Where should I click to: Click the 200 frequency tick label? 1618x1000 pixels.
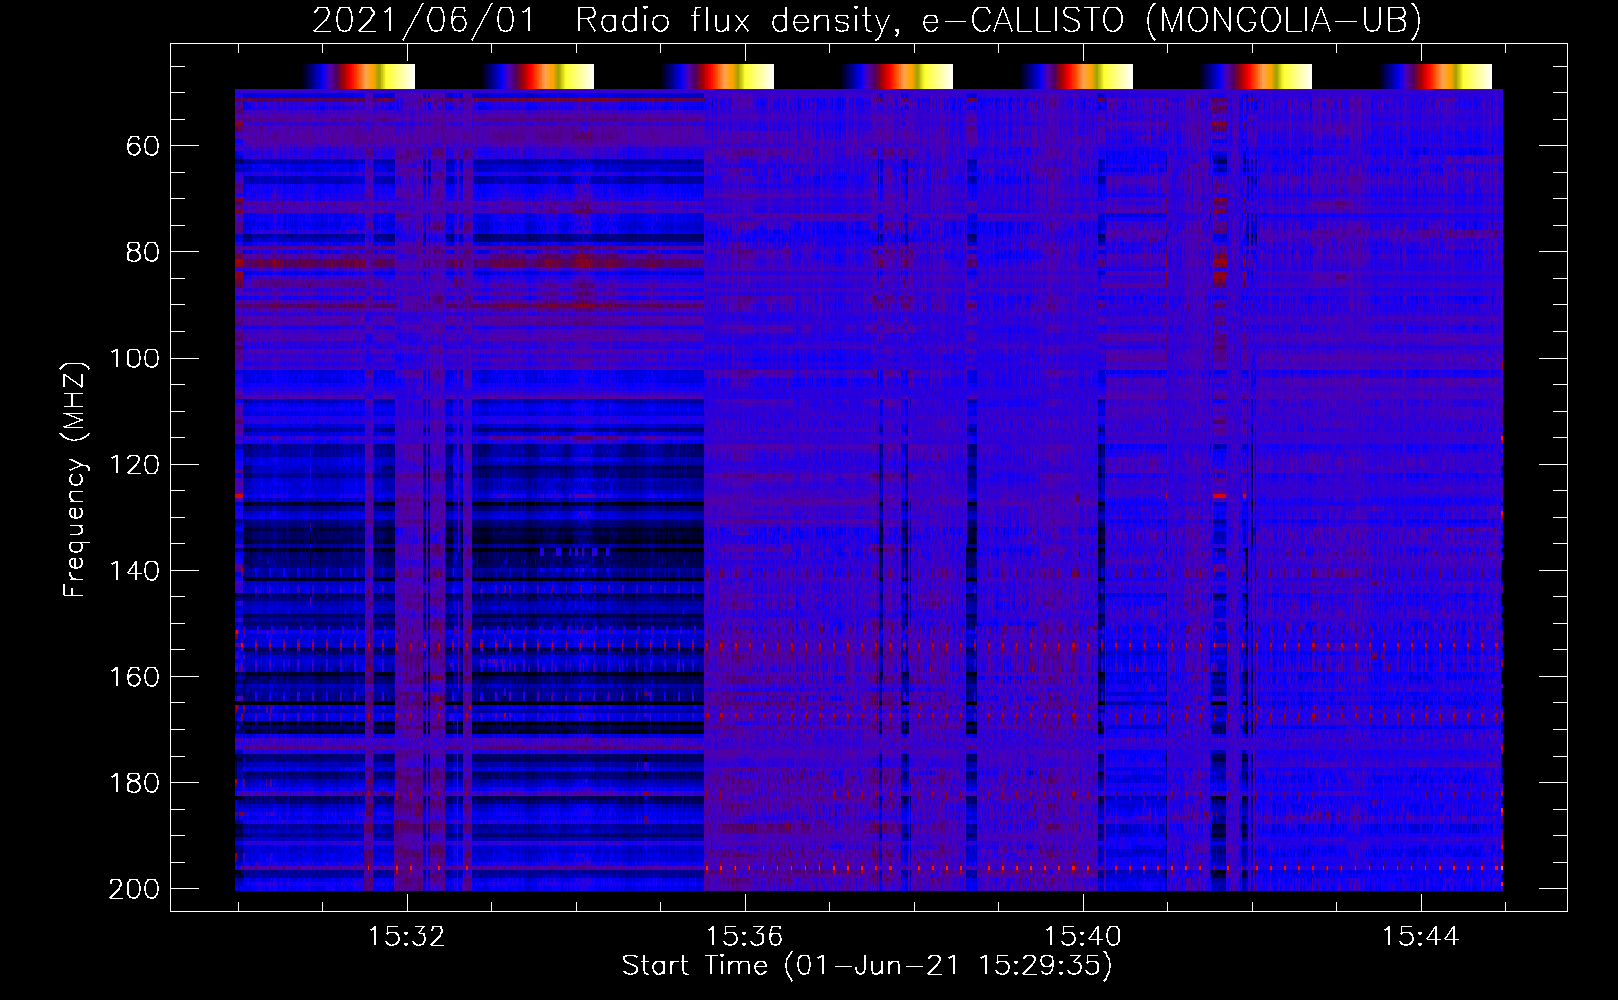click(x=134, y=889)
